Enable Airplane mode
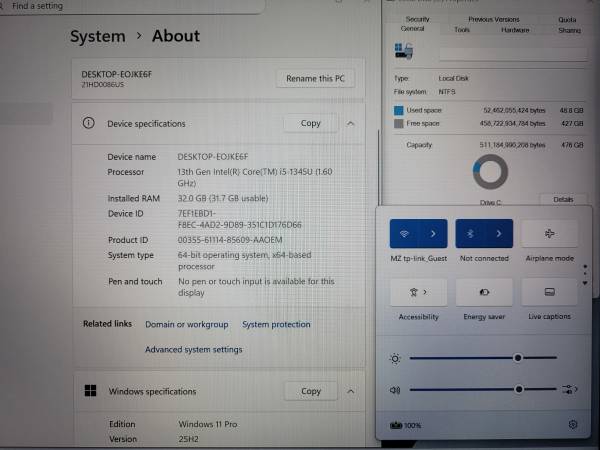The width and height of the screenshot is (600, 450). [549, 234]
